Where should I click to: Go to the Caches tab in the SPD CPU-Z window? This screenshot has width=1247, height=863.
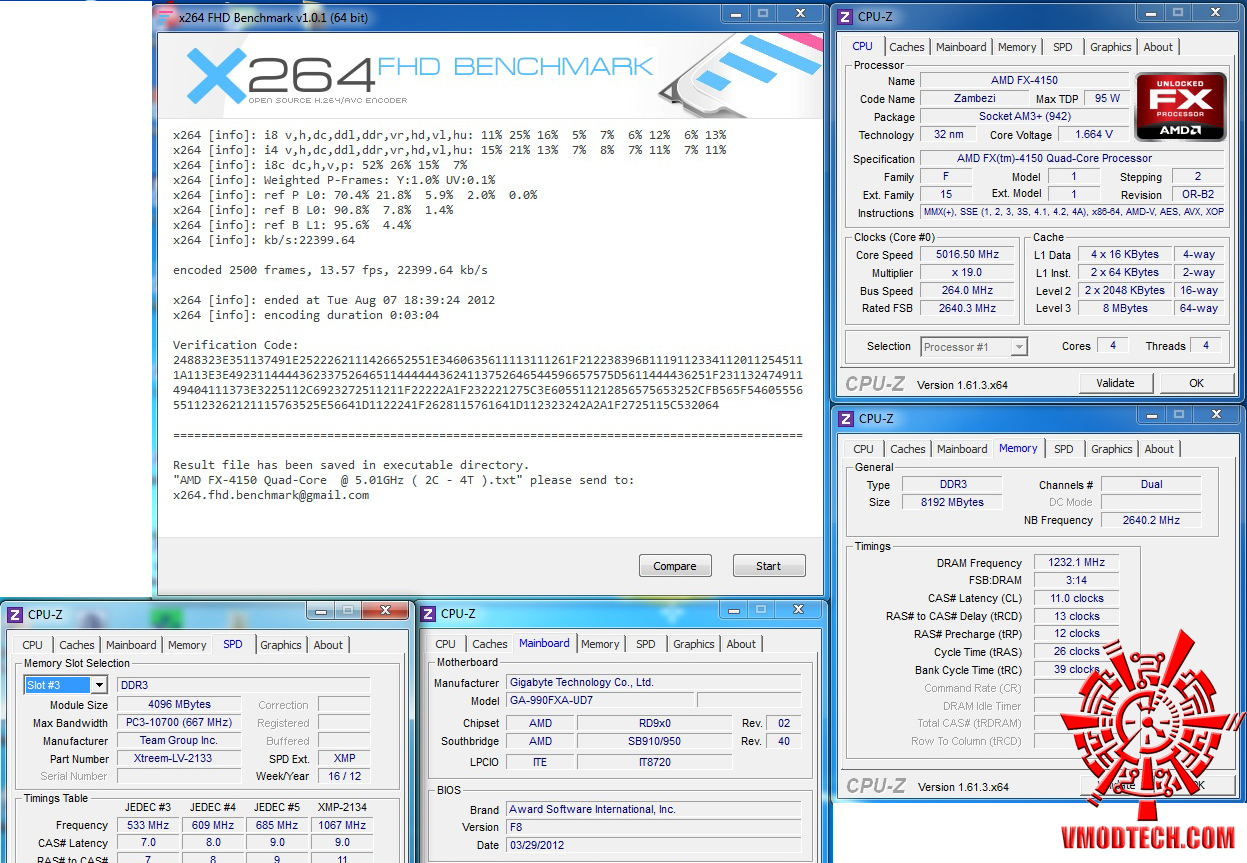(x=77, y=645)
